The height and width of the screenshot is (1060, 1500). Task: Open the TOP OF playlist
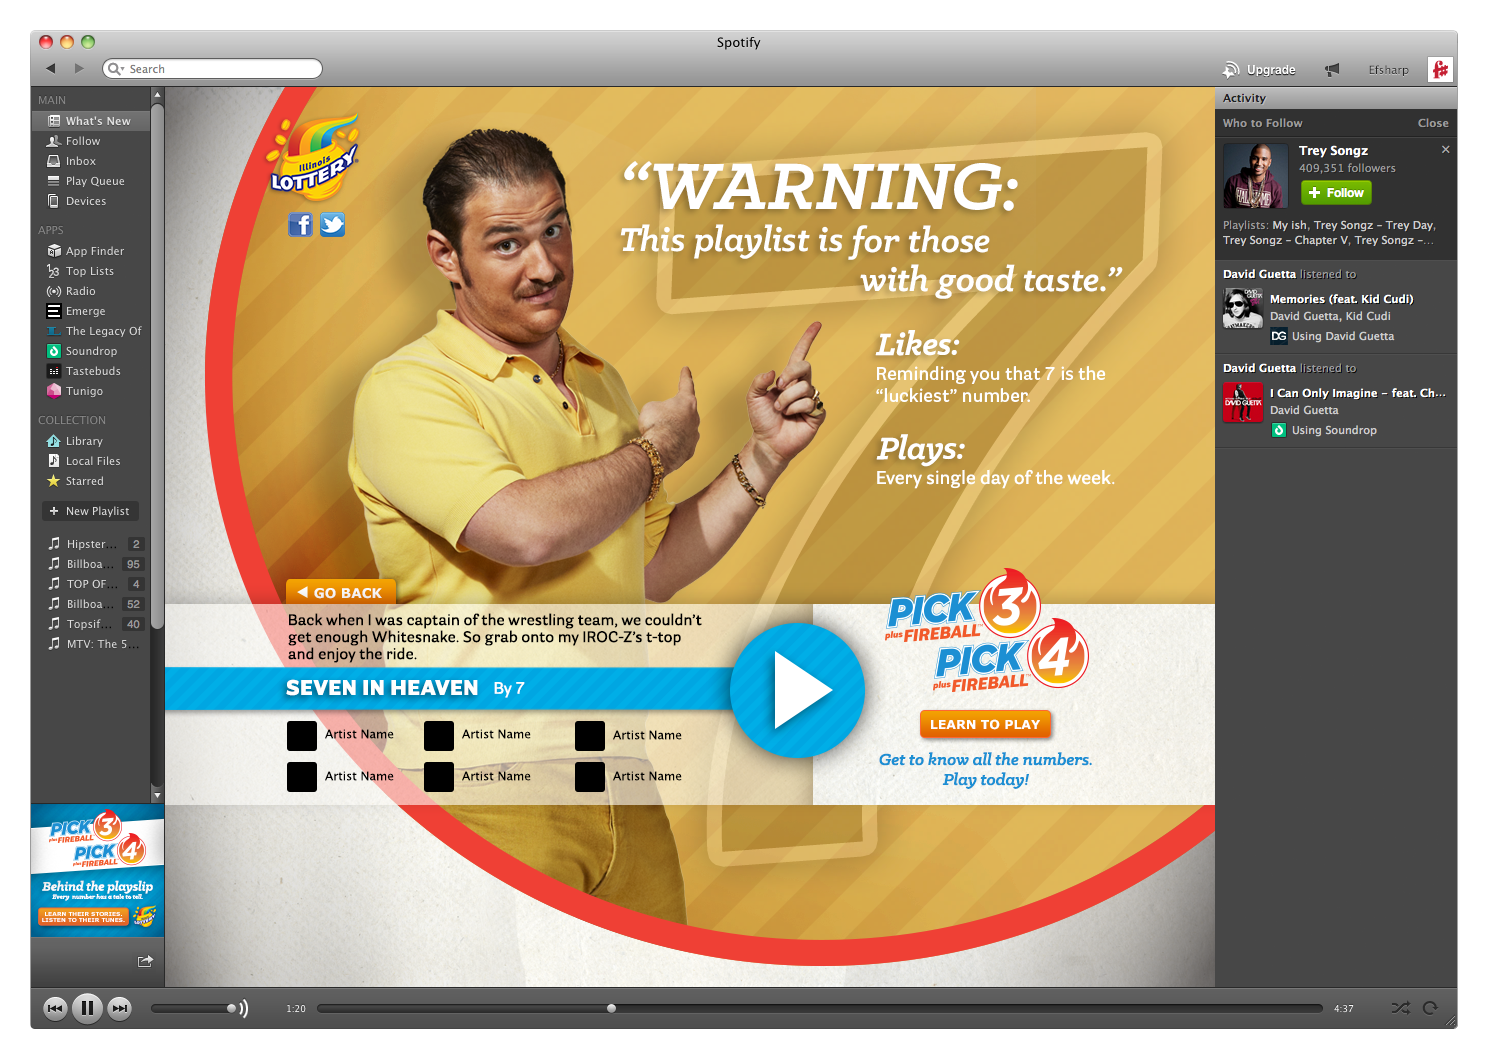pos(91,584)
